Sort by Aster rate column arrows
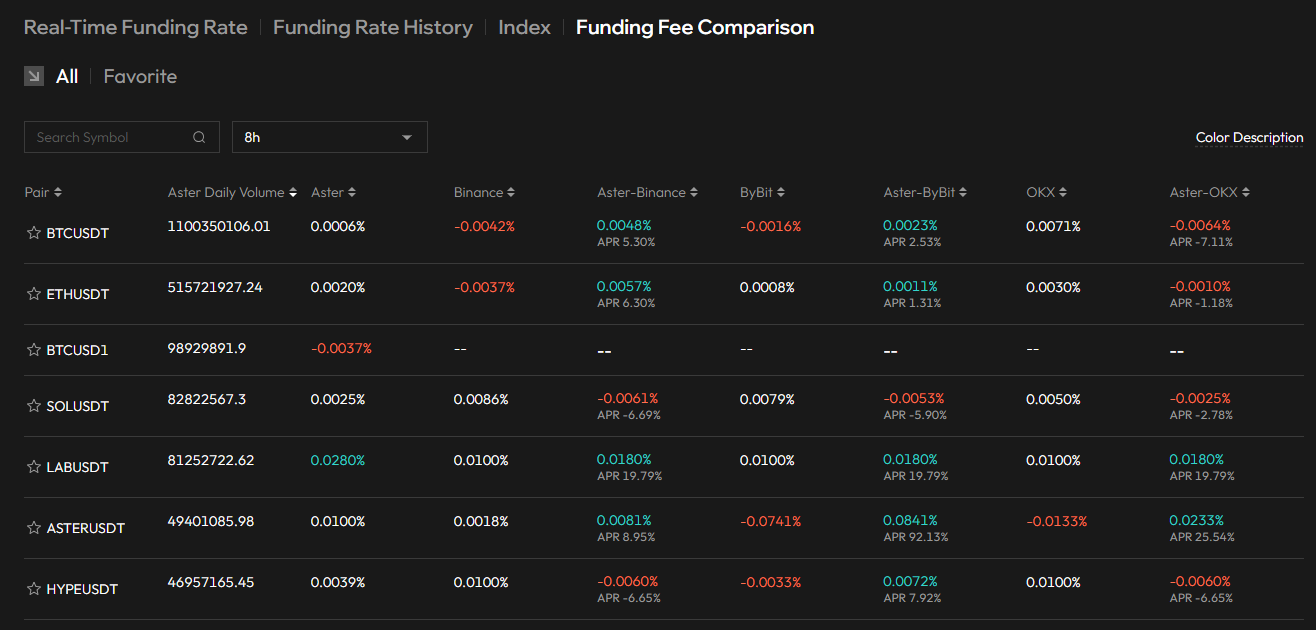This screenshot has height=630, width=1316. [352, 192]
